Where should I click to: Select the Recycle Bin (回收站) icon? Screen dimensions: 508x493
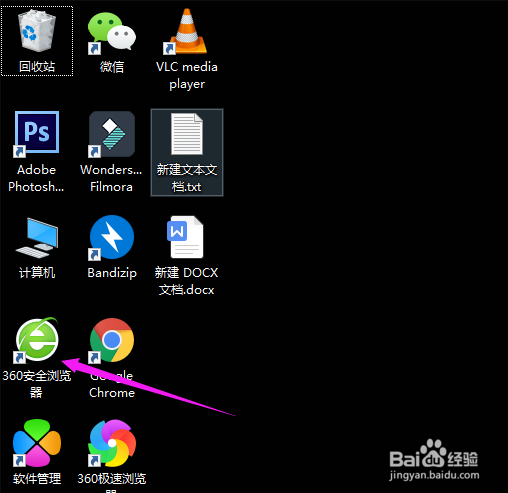coord(37,31)
